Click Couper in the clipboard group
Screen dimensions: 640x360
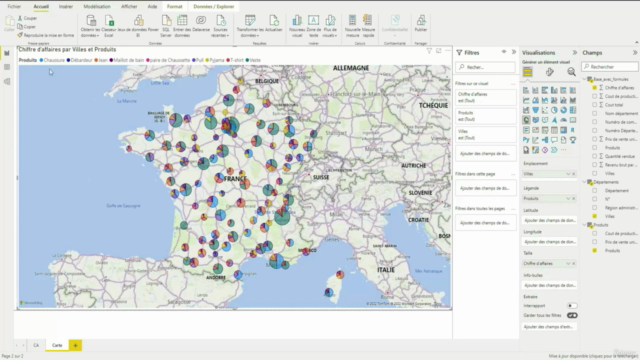click(27, 18)
